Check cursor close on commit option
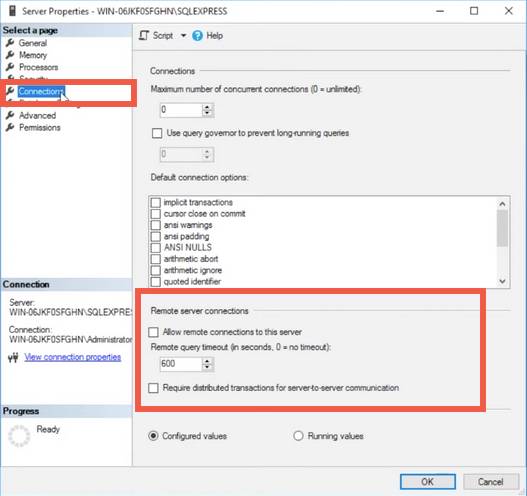527x496 pixels. 155,214
